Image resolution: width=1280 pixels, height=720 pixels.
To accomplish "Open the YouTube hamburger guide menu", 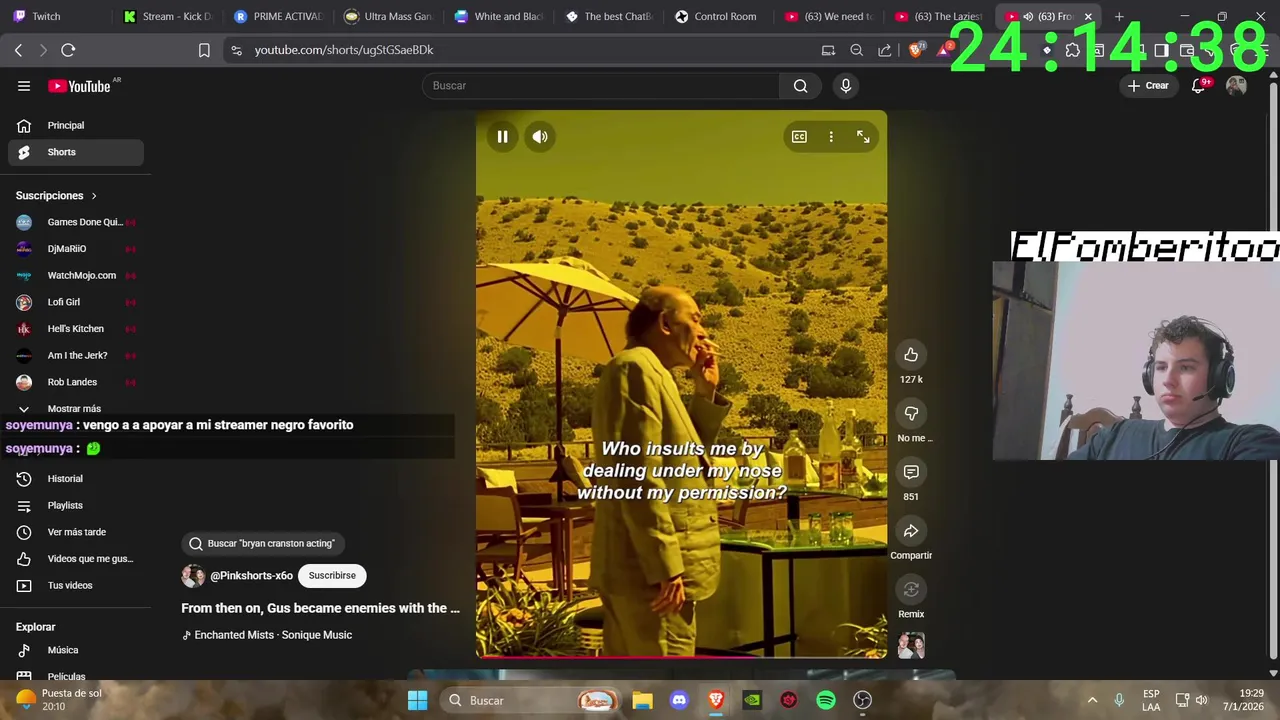I will coord(24,86).
